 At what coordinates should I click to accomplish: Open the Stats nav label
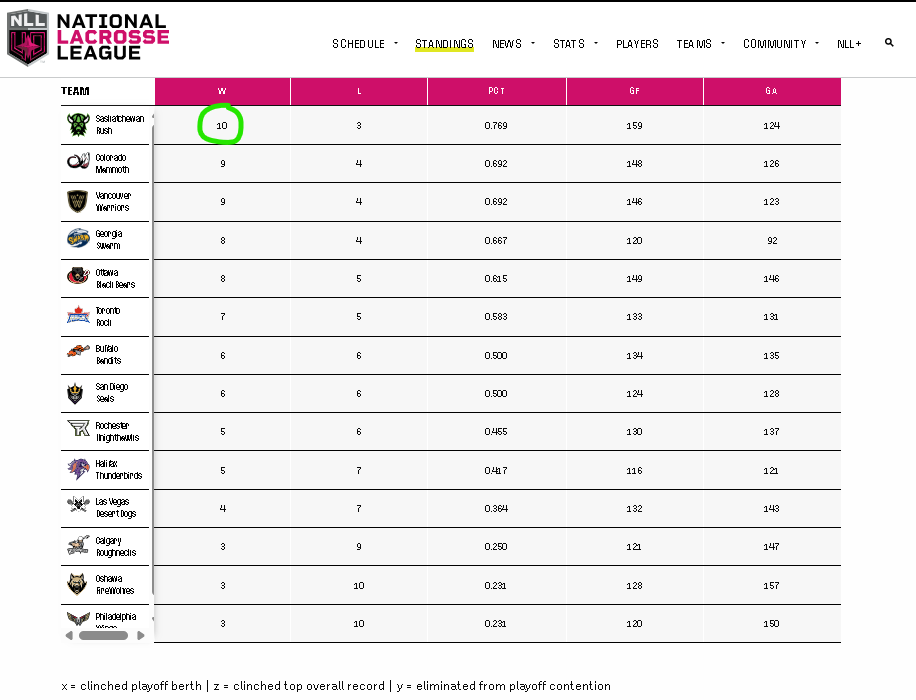[x=568, y=44]
